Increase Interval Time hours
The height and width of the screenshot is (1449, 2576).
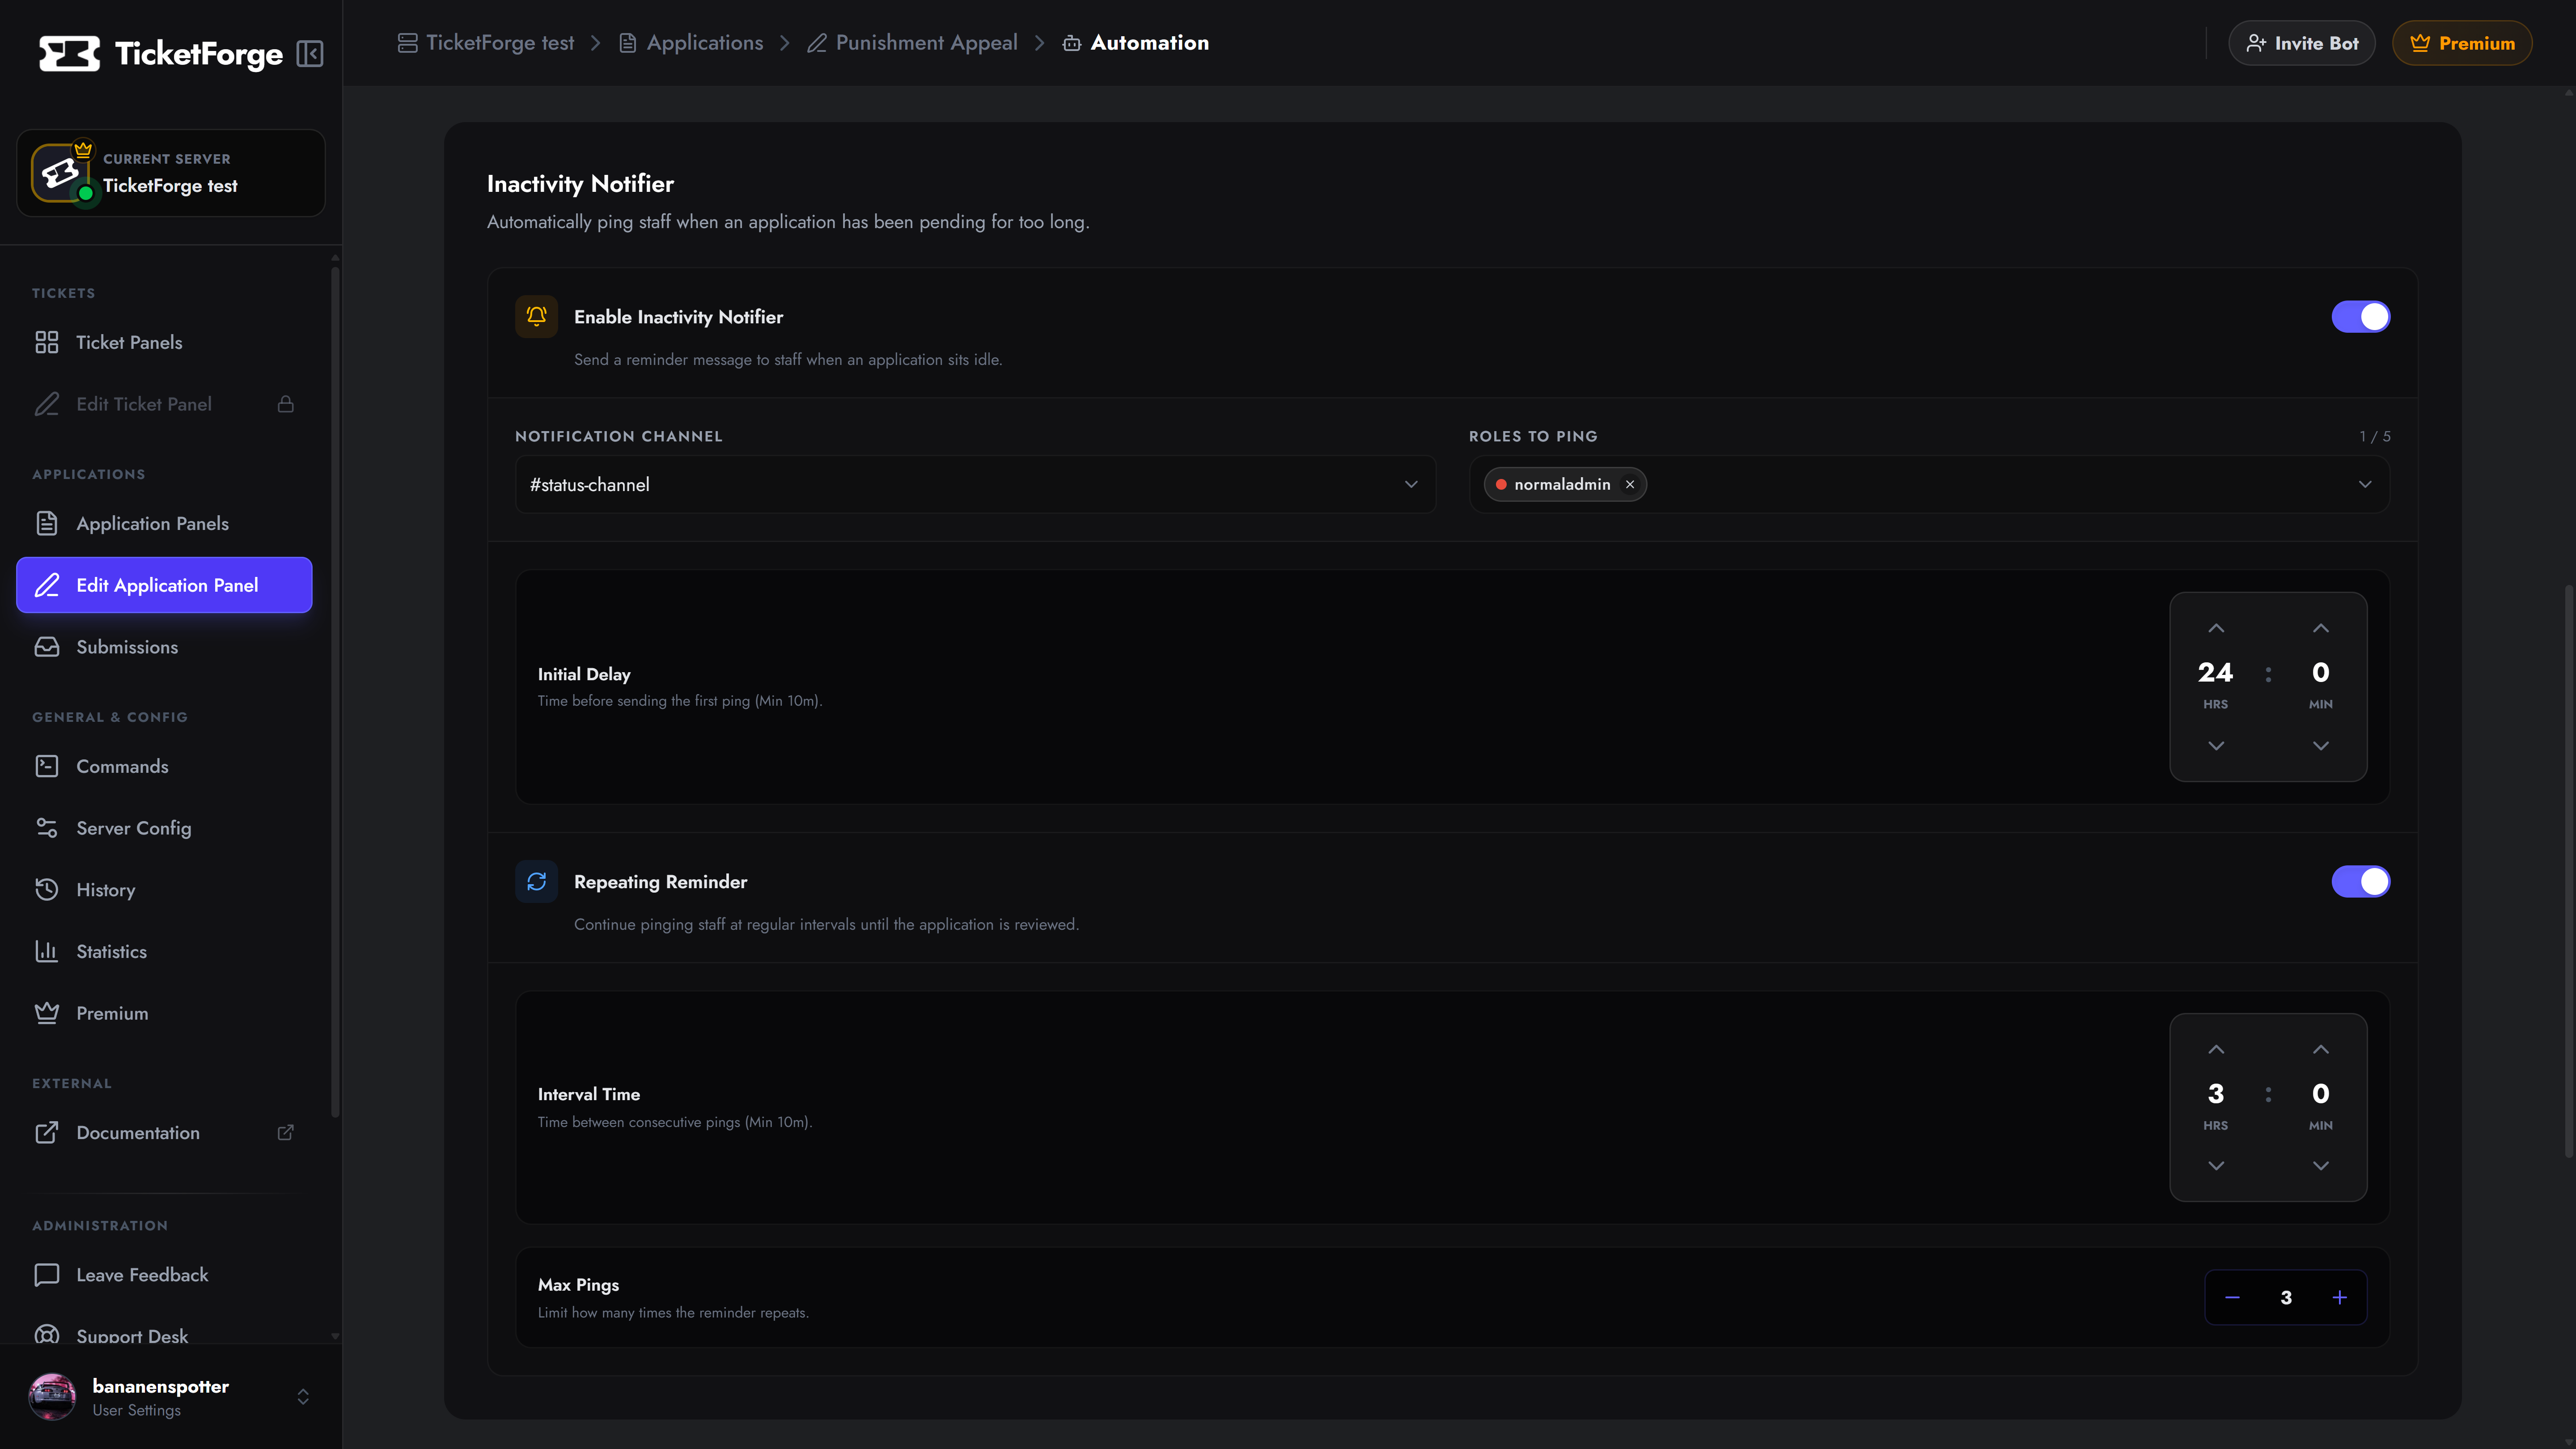coord(2216,1049)
